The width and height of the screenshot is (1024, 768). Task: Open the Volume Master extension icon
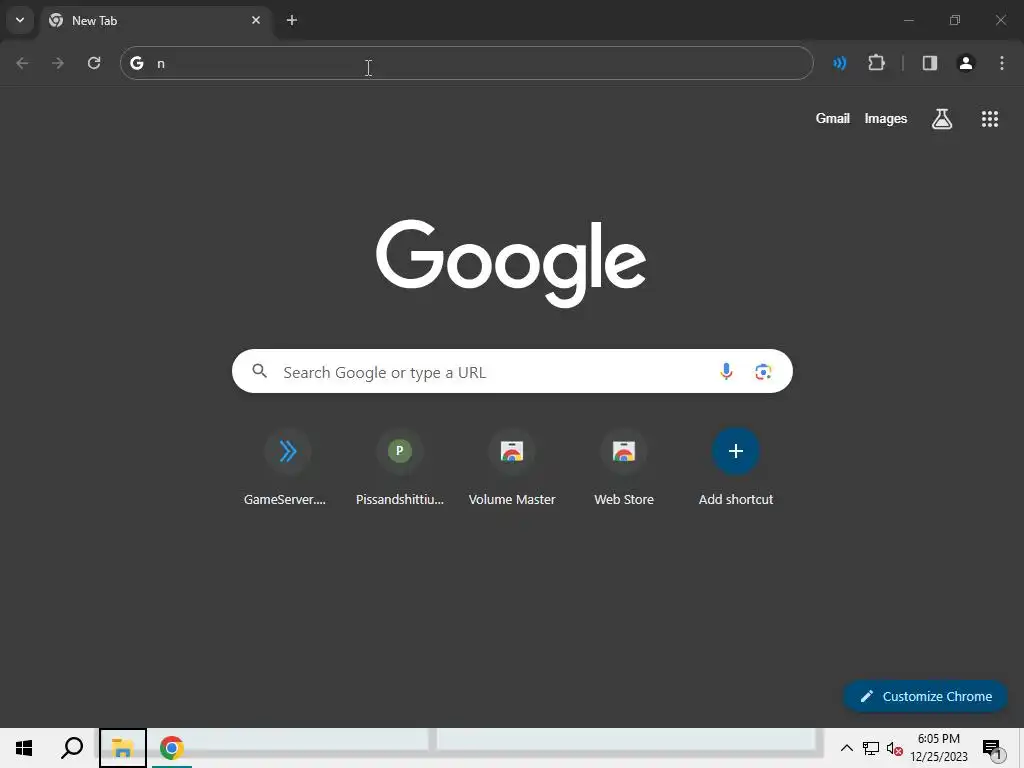tap(840, 63)
